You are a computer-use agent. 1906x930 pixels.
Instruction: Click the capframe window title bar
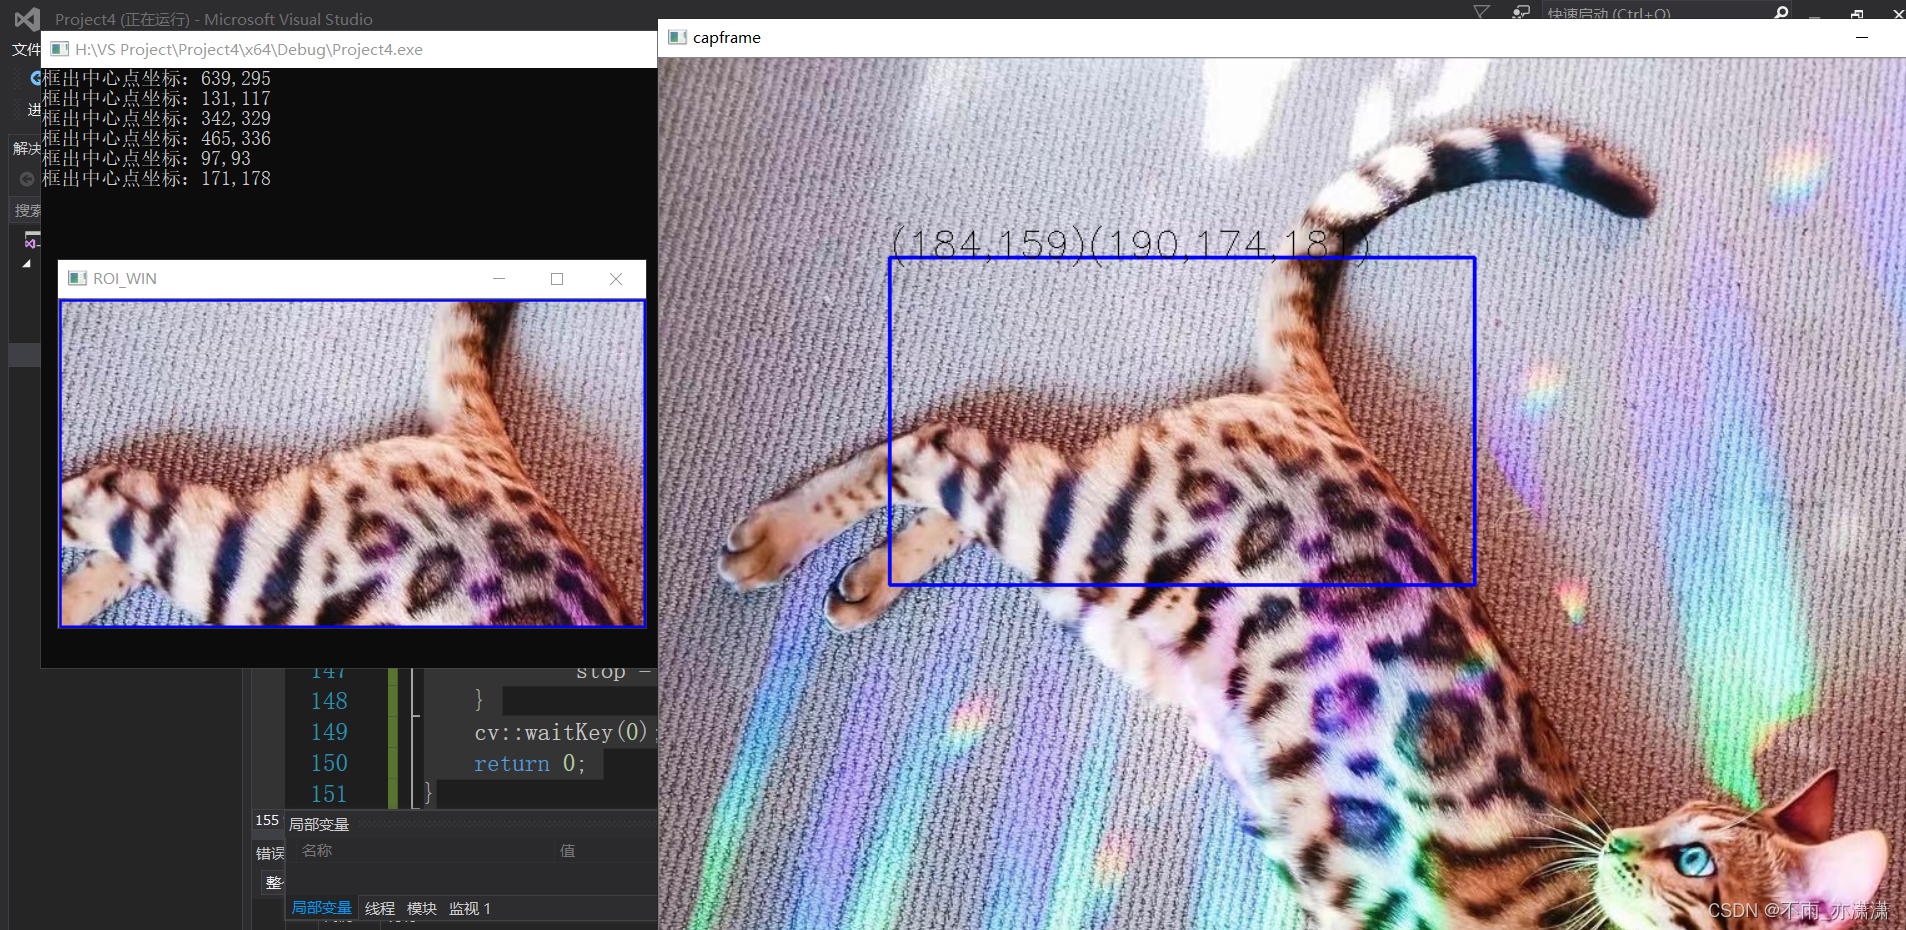[x=1282, y=37]
